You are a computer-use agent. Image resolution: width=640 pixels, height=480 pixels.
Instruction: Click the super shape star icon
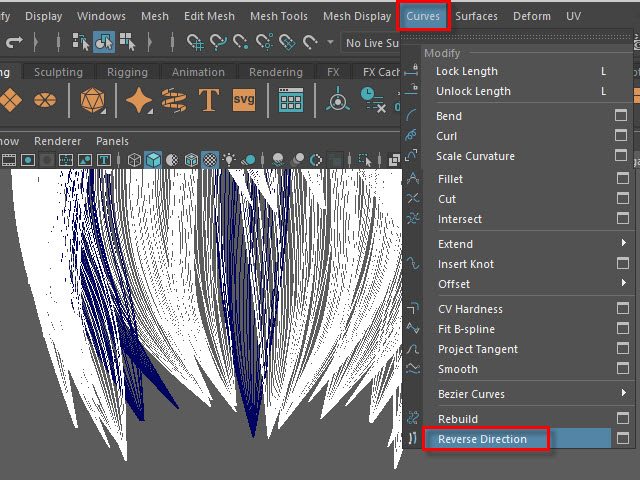[x=139, y=100]
